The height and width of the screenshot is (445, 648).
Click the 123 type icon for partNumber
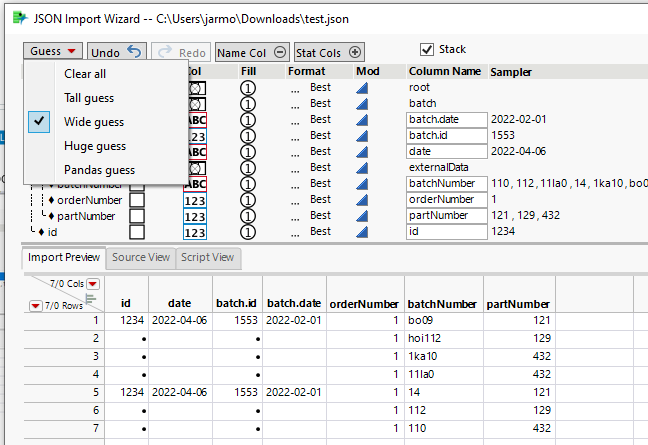[x=195, y=217]
